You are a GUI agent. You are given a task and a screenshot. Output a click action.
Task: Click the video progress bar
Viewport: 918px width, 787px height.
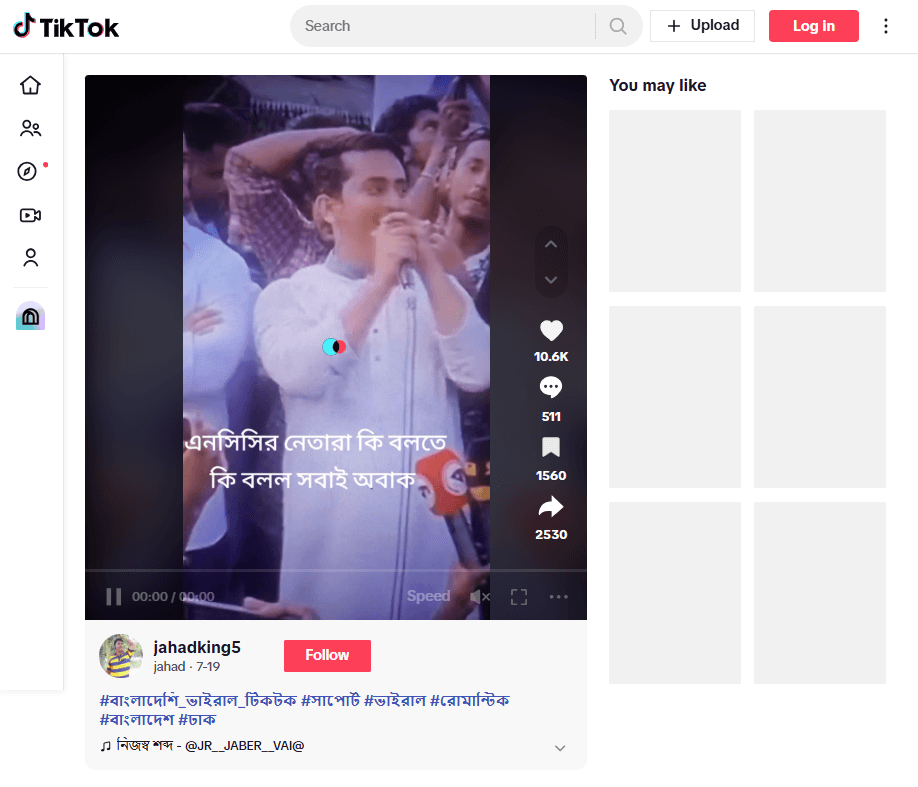click(335, 570)
